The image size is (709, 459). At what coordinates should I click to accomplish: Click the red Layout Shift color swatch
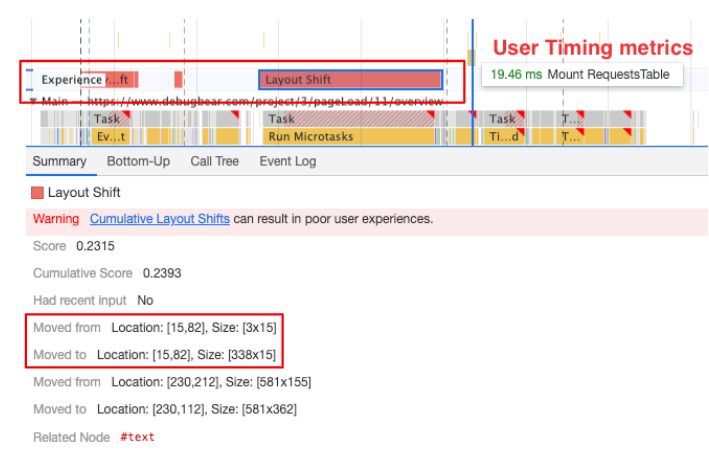[x=38, y=192]
